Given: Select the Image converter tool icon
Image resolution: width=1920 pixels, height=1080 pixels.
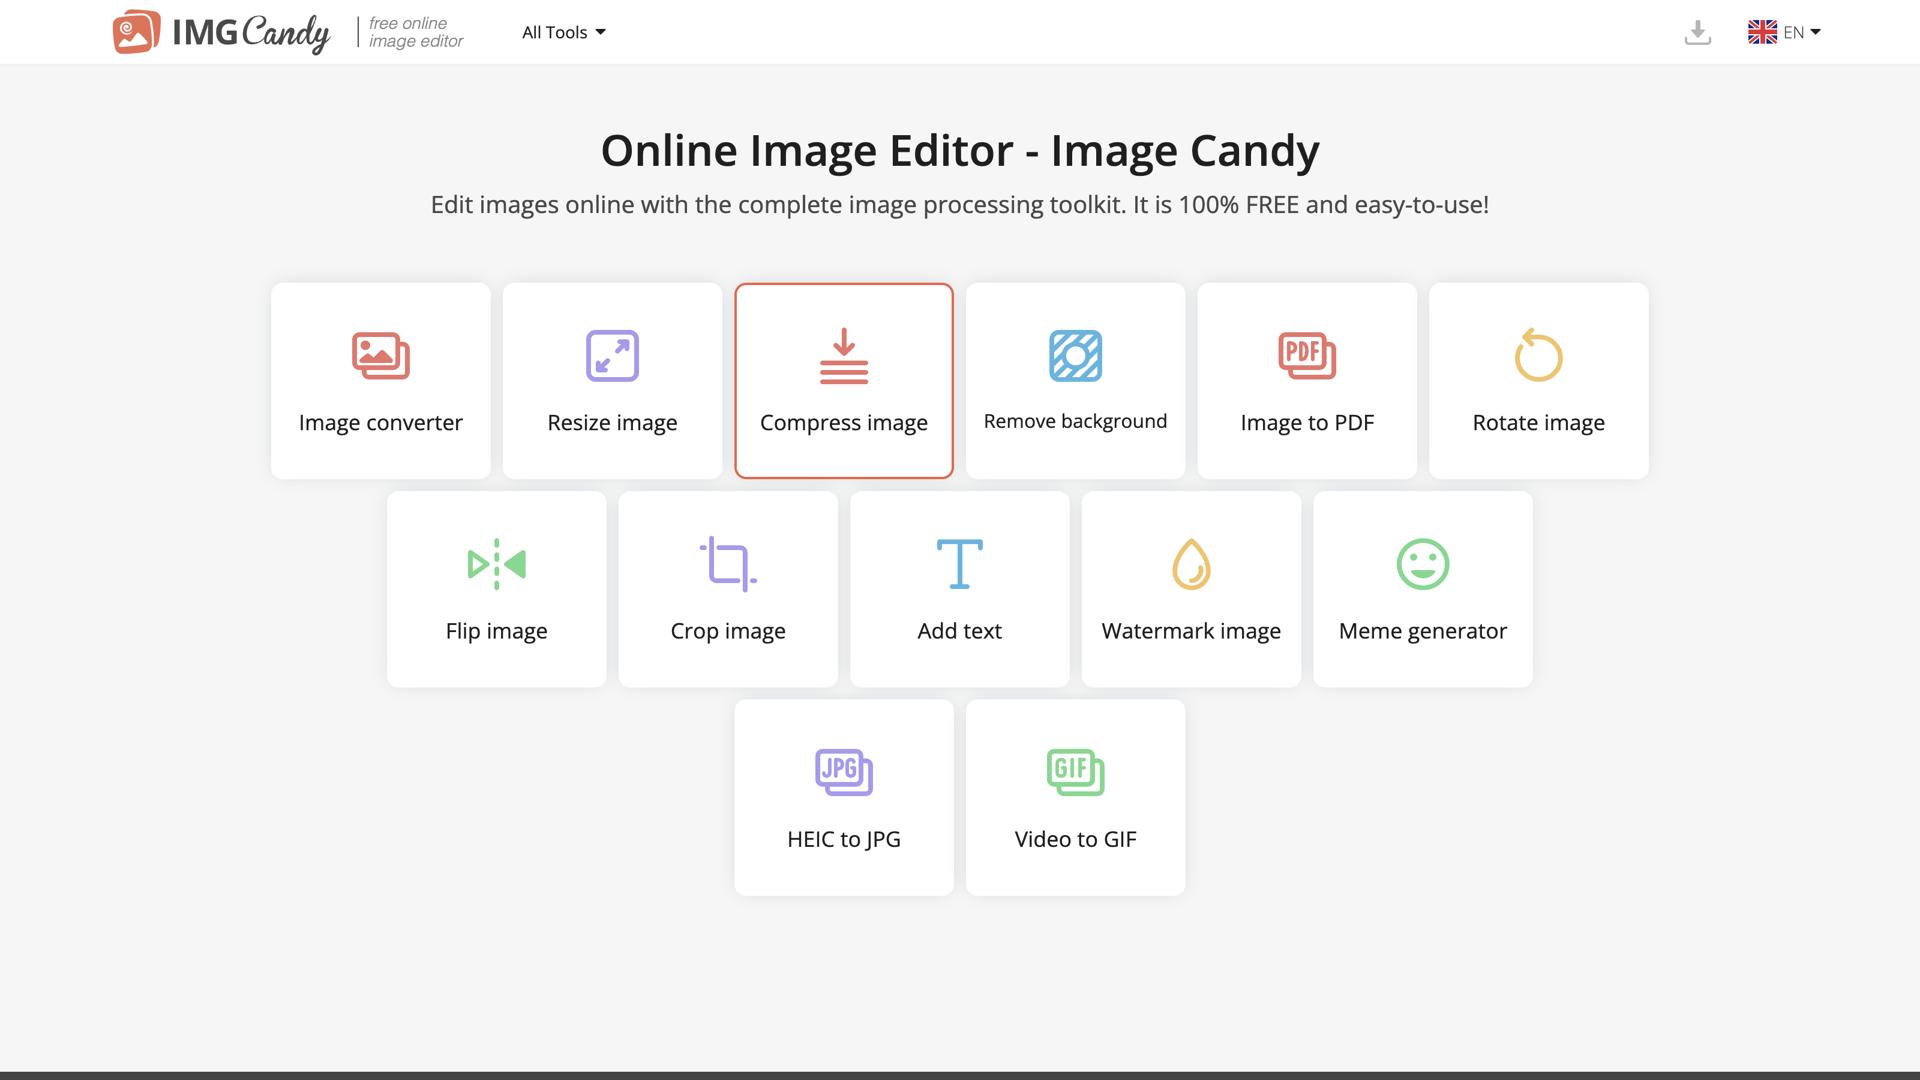Looking at the screenshot, I should point(380,355).
